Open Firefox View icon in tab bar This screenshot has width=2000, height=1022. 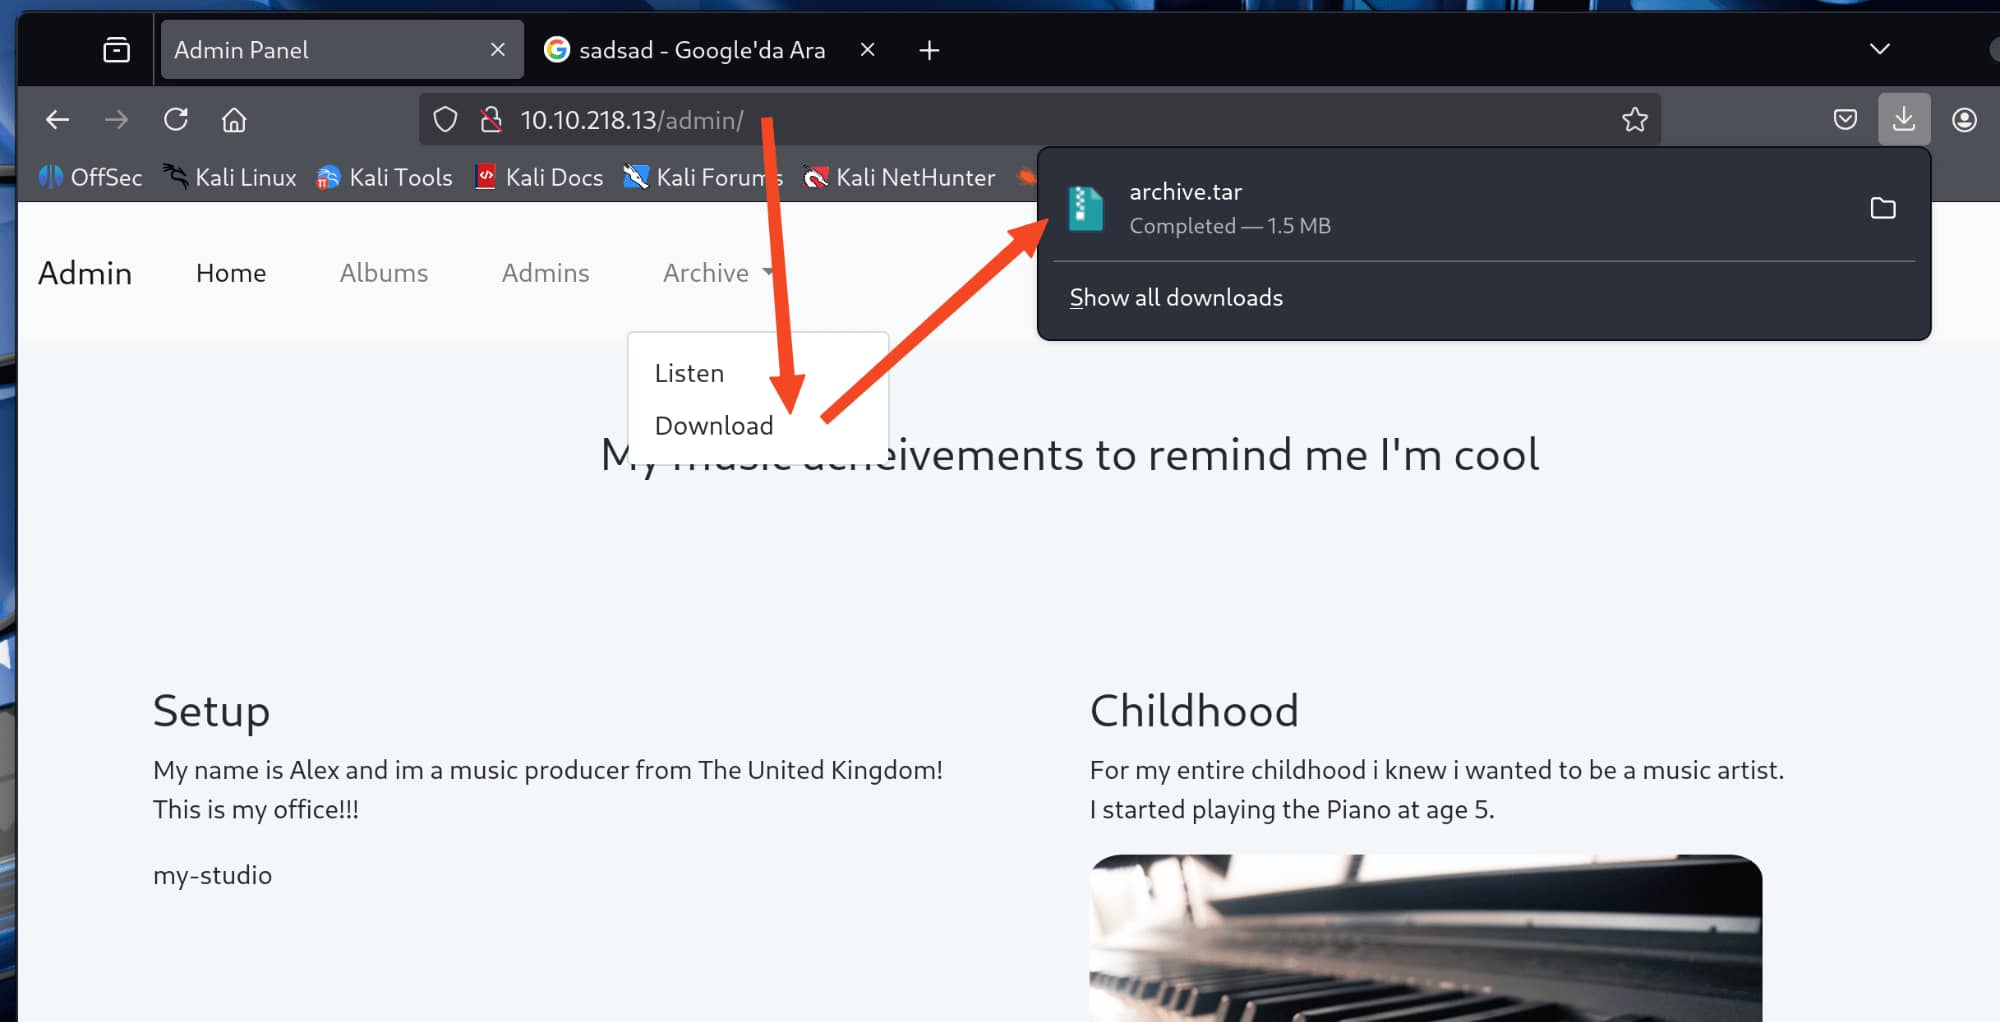pyautogui.click(x=117, y=50)
